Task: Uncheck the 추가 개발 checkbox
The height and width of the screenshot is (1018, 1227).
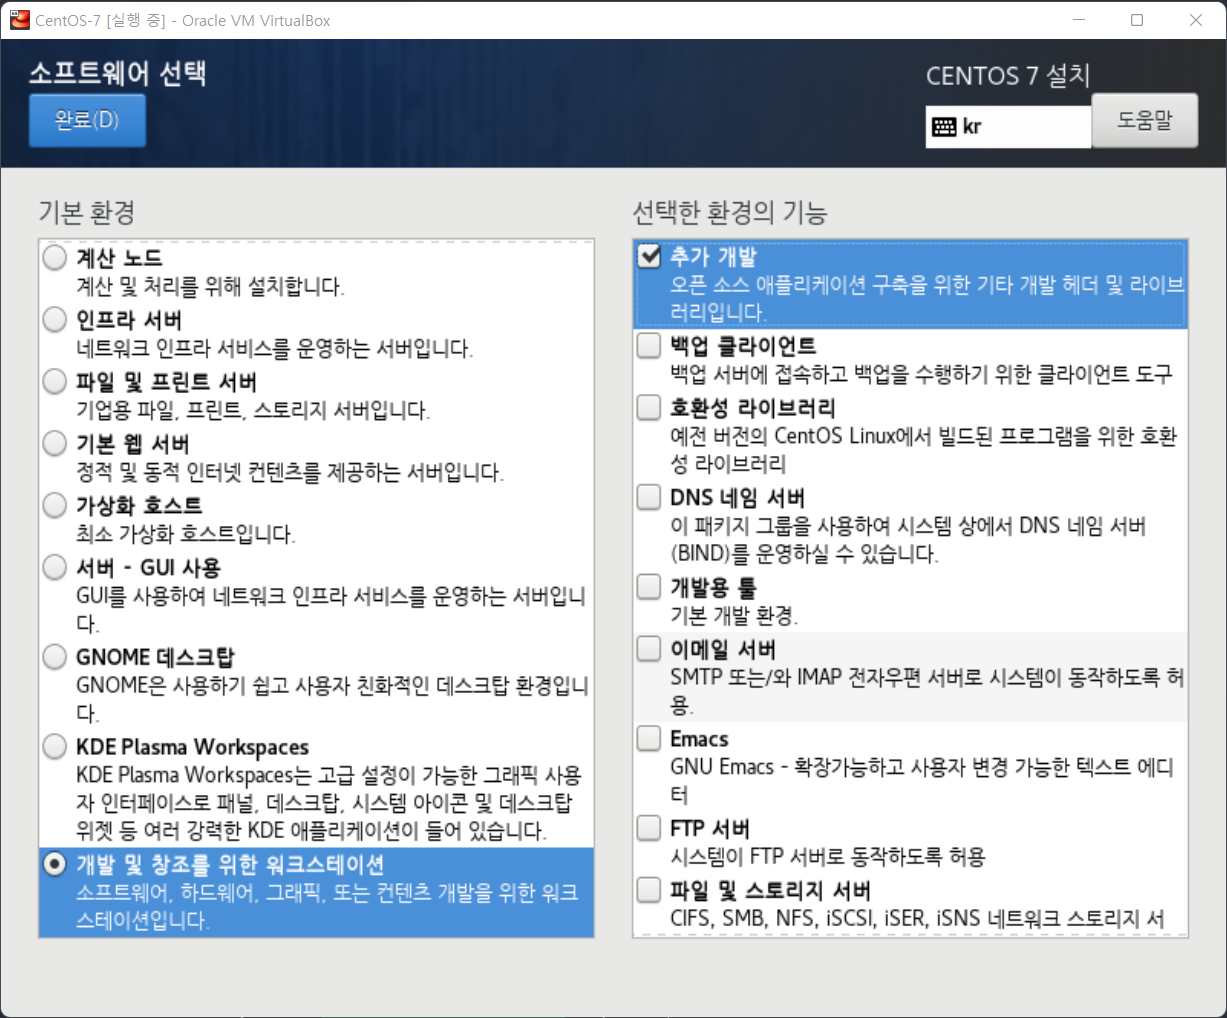Action: coord(649,256)
